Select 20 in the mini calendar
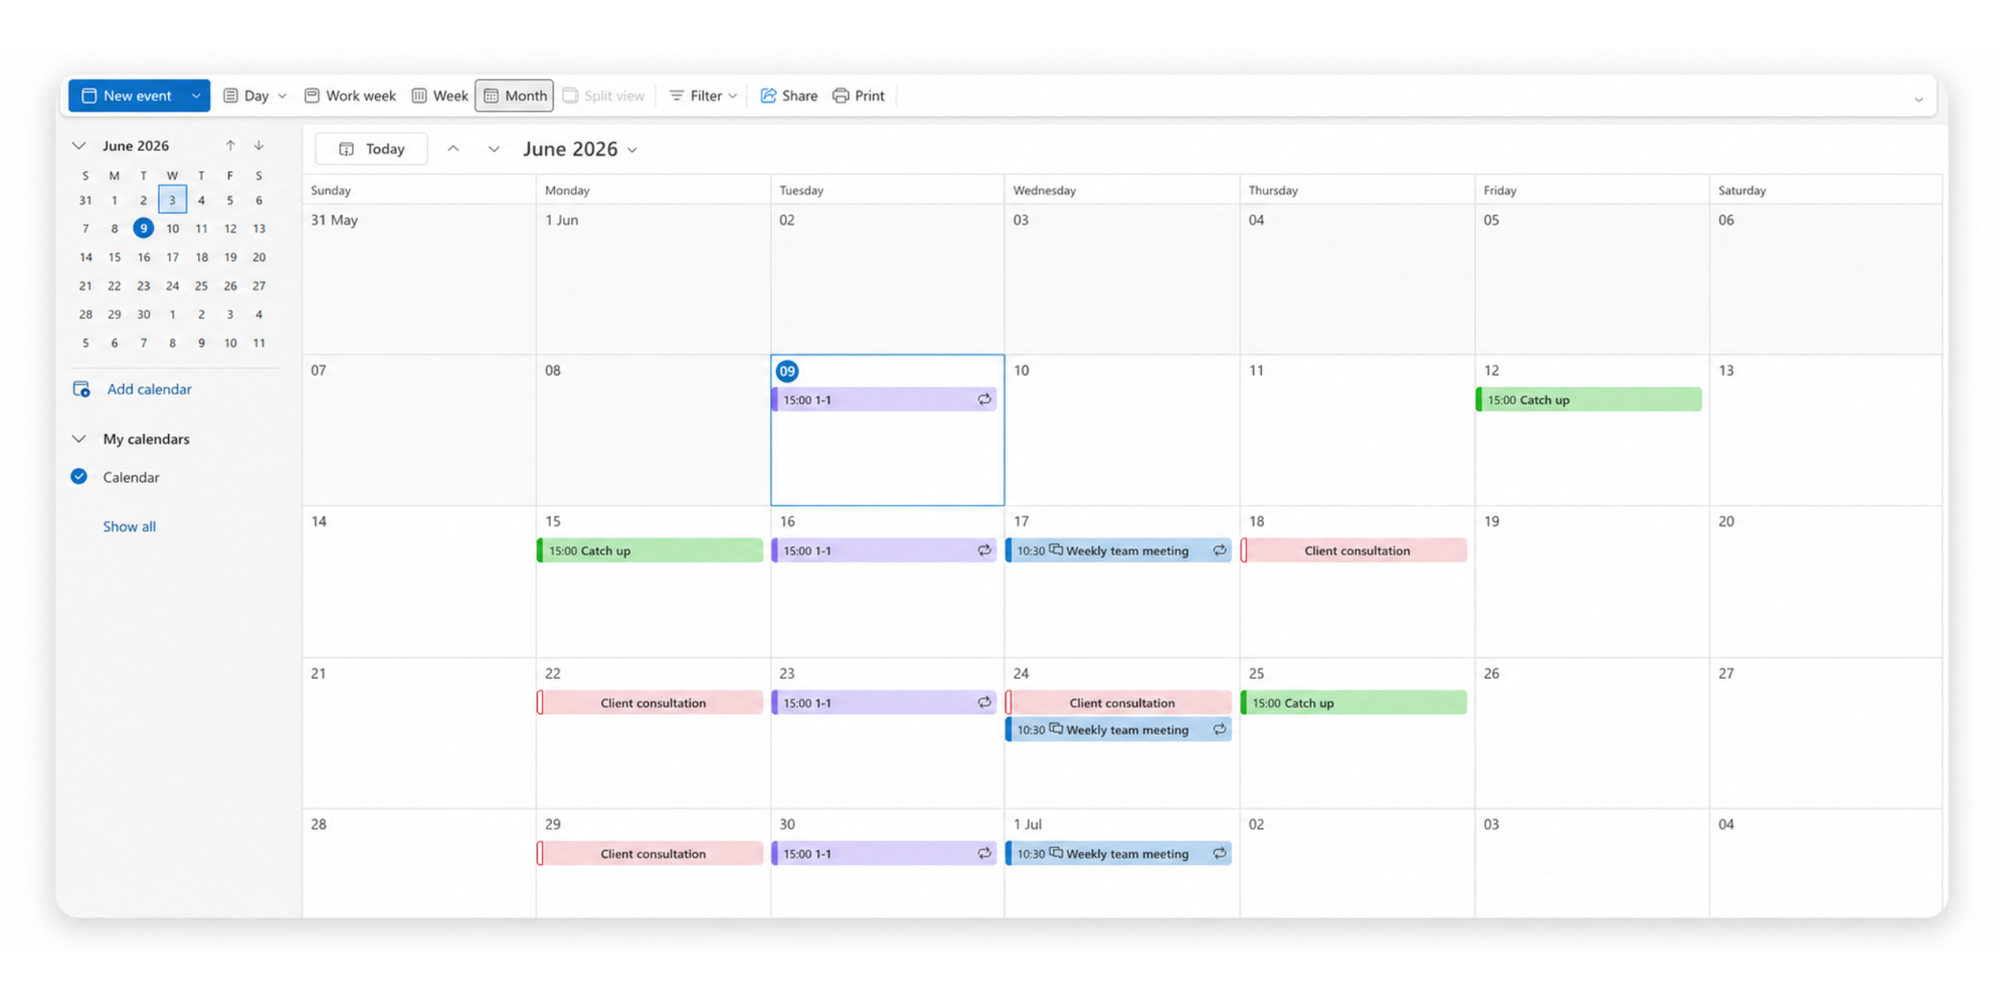2000x1000 pixels. [259, 257]
